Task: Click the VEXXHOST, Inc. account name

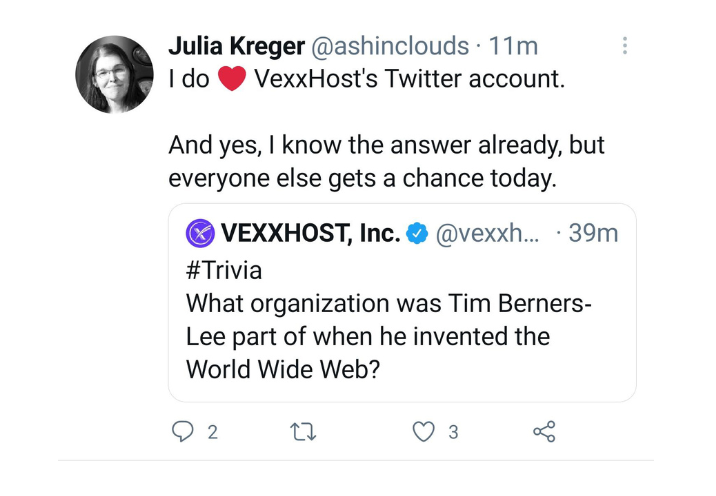Action: (310, 234)
